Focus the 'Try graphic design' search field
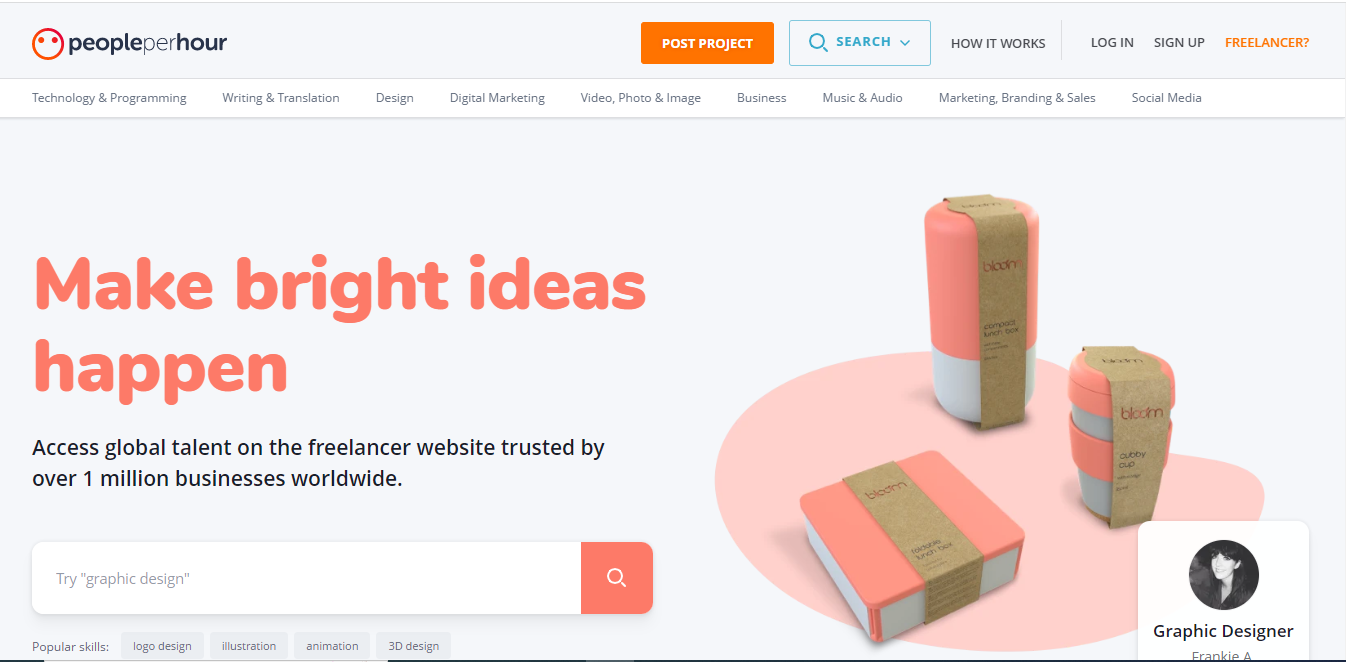Screen dimensions: 1346x662 click(x=306, y=578)
